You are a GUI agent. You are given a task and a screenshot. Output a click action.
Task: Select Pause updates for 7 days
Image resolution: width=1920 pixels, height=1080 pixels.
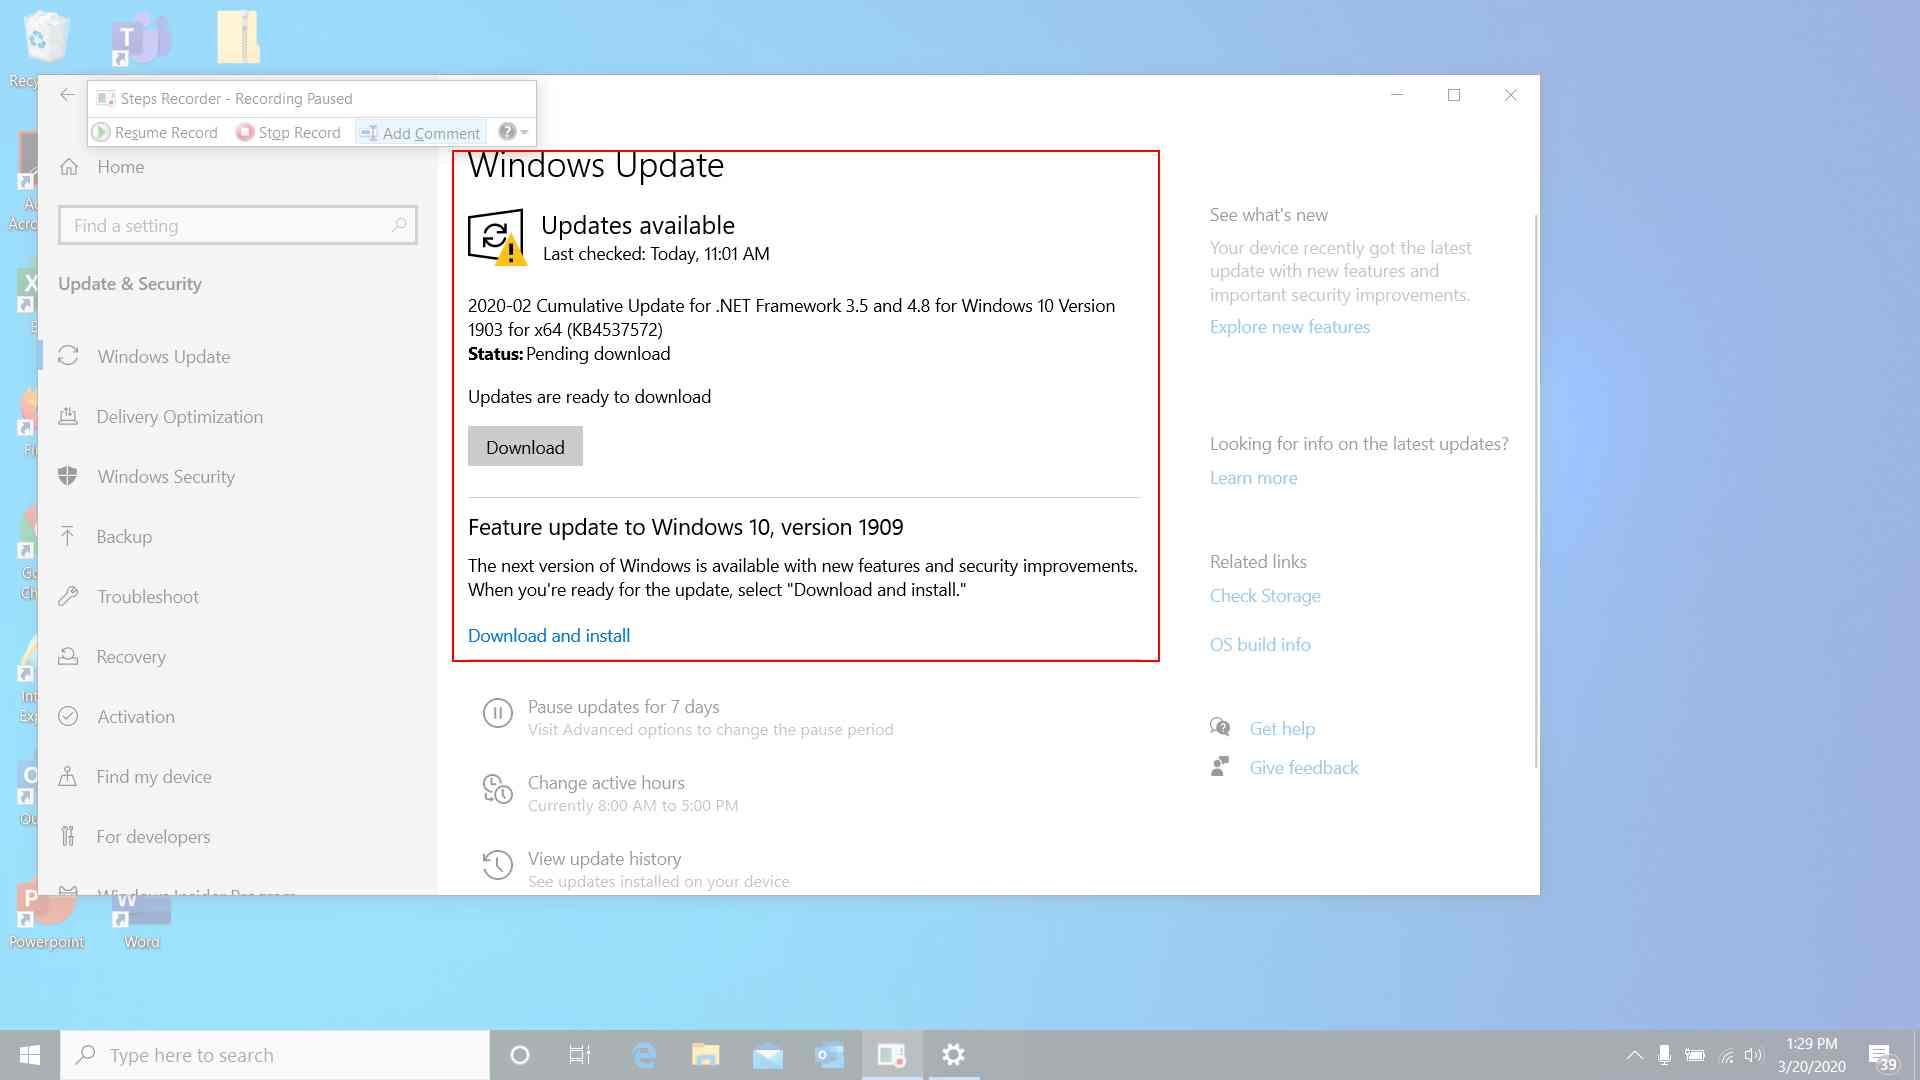click(623, 707)
